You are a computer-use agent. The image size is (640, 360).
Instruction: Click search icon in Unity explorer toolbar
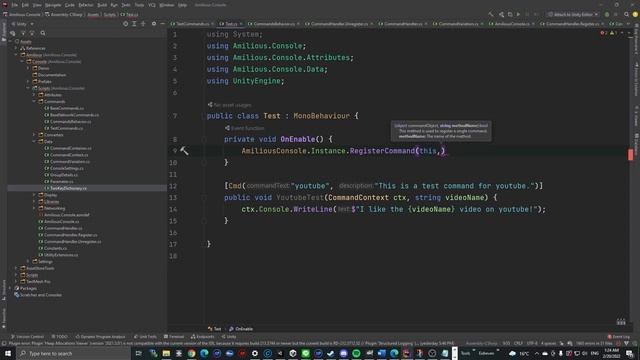click(43, 33)
